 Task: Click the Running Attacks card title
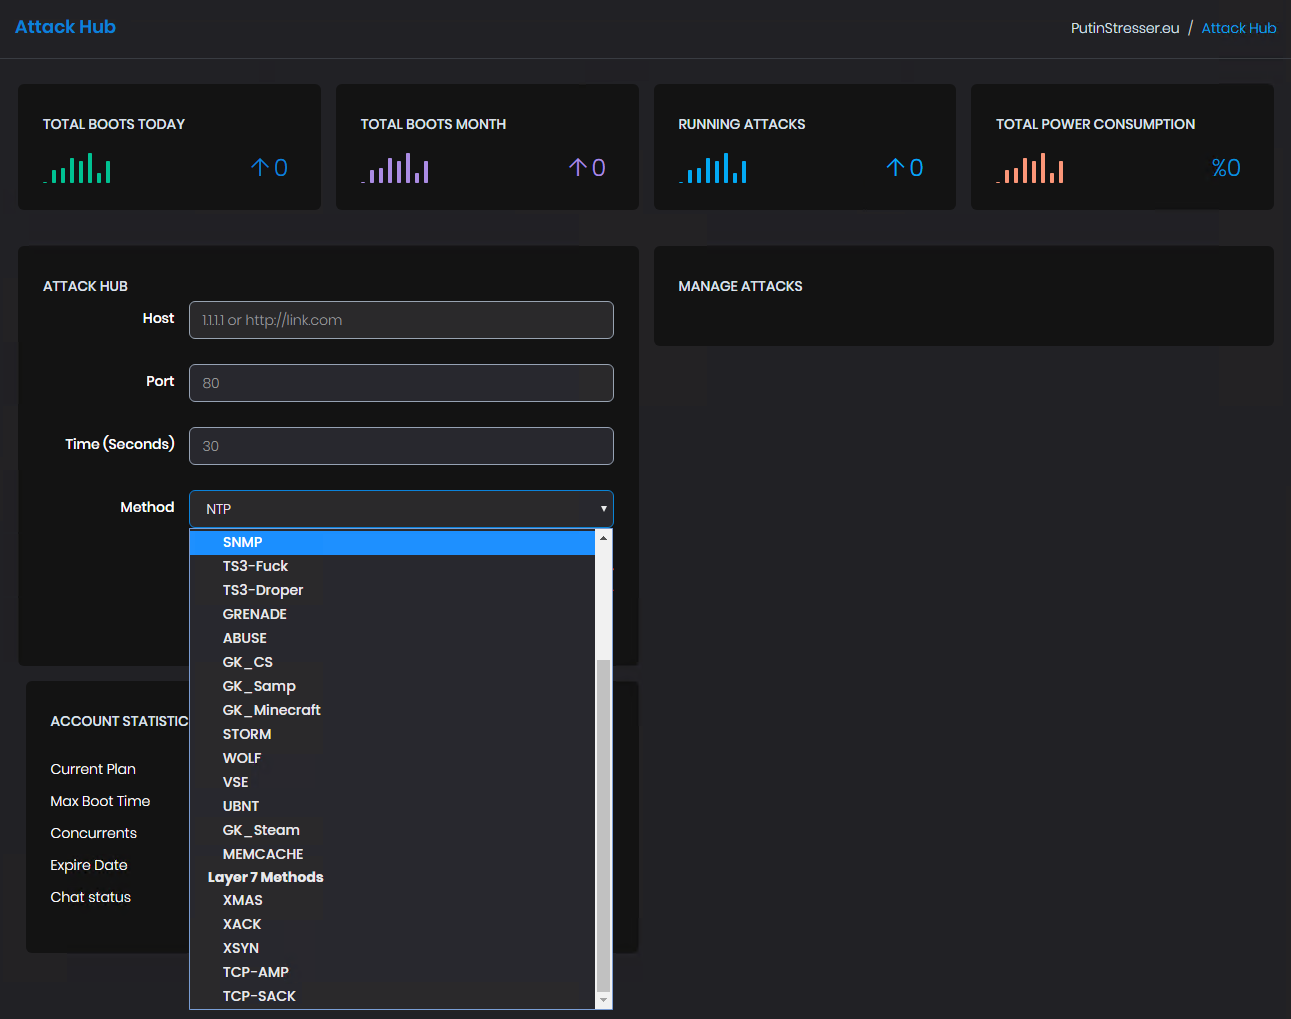[741, 124]
